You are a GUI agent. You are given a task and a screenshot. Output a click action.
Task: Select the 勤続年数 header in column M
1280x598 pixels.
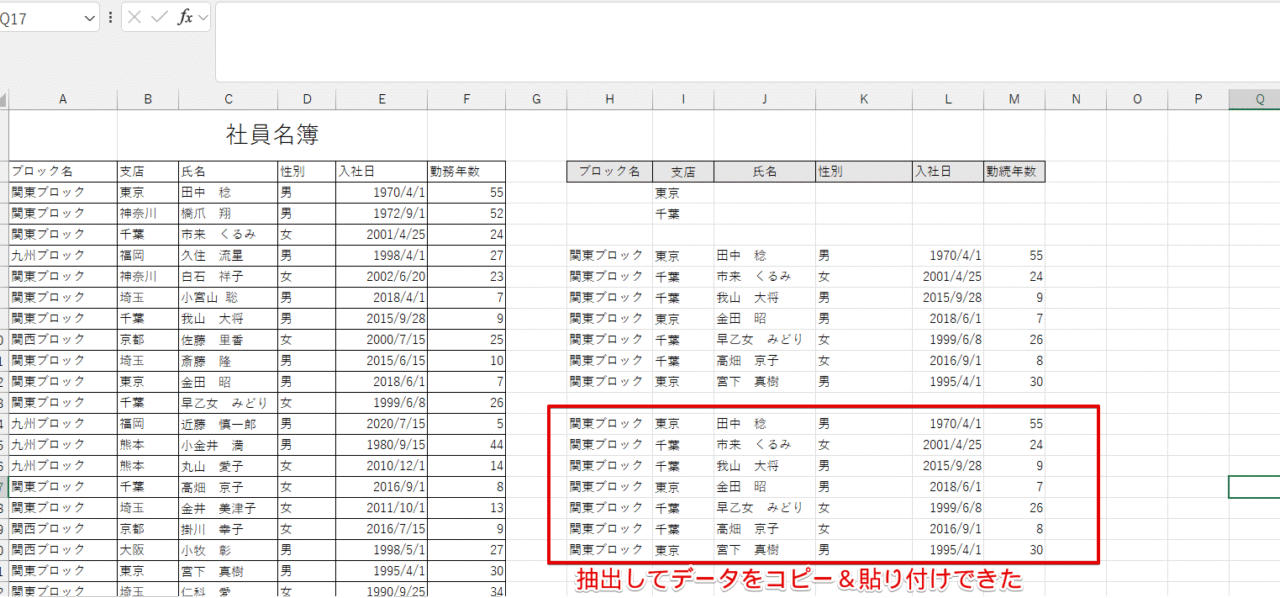[1013, 172]
